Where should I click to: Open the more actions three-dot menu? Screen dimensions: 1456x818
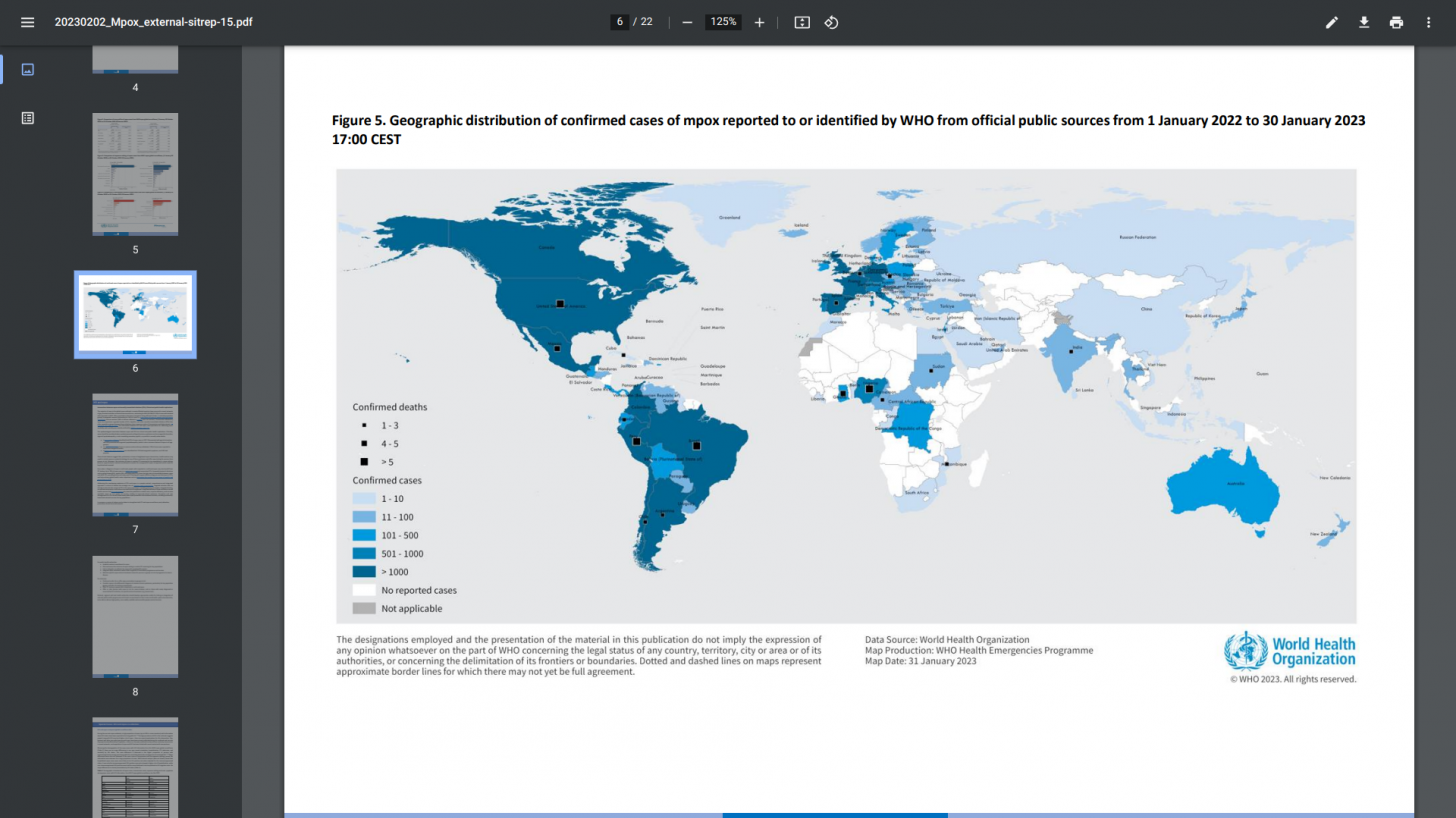click(x=1428, y=22)
